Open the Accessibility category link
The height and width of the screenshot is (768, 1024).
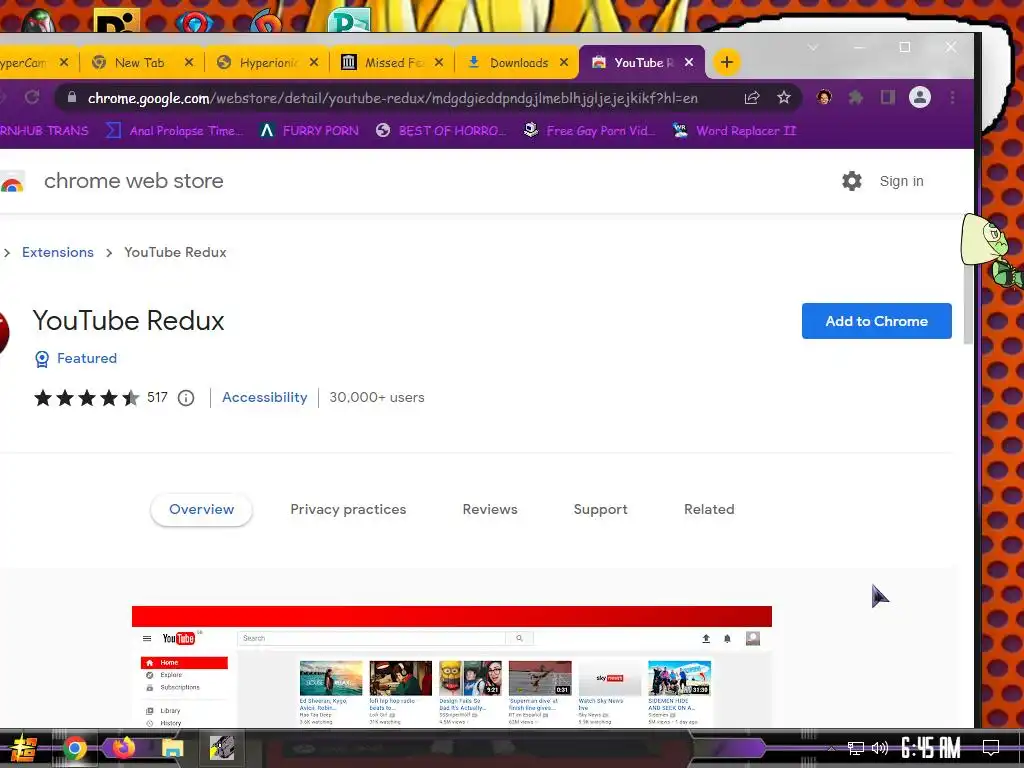point(264,397)
